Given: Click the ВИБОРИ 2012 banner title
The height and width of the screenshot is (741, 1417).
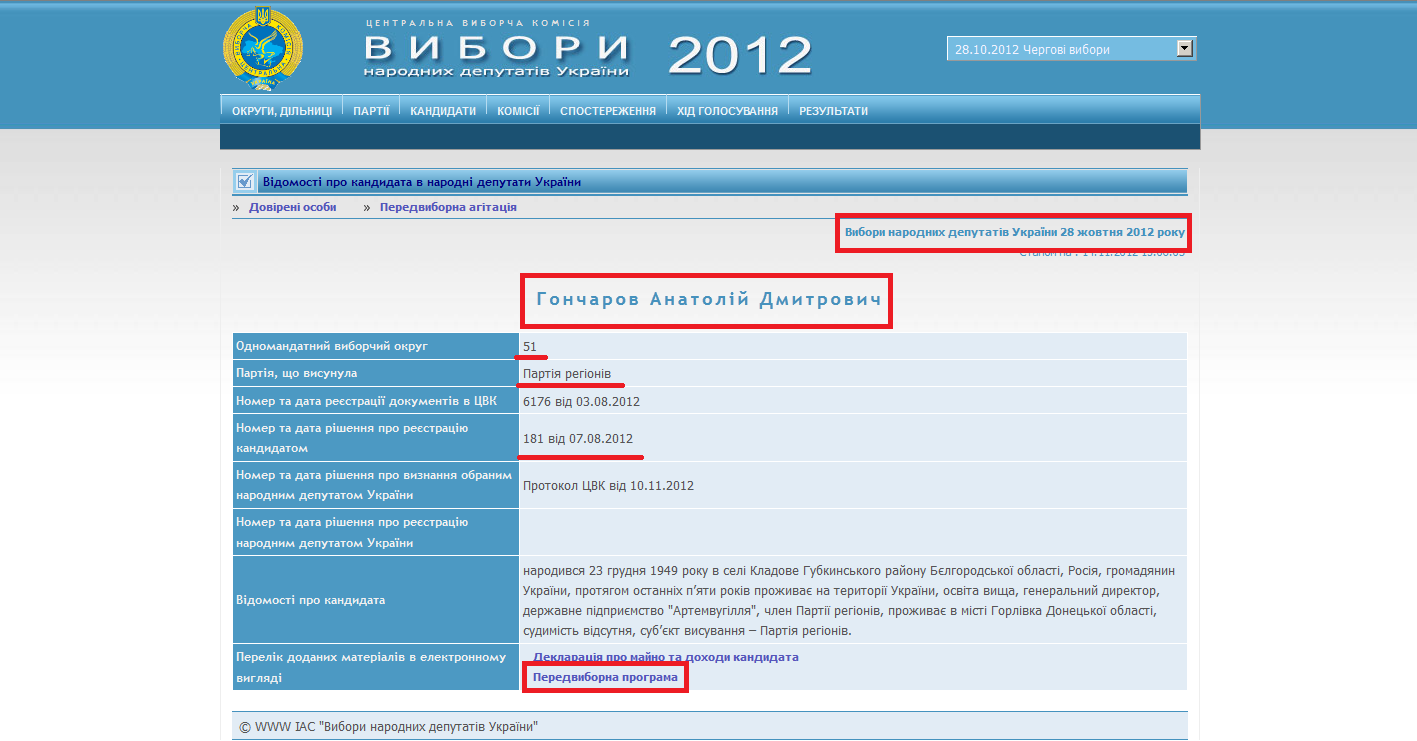Looking at the screenshot, I should tap(588, 54).
